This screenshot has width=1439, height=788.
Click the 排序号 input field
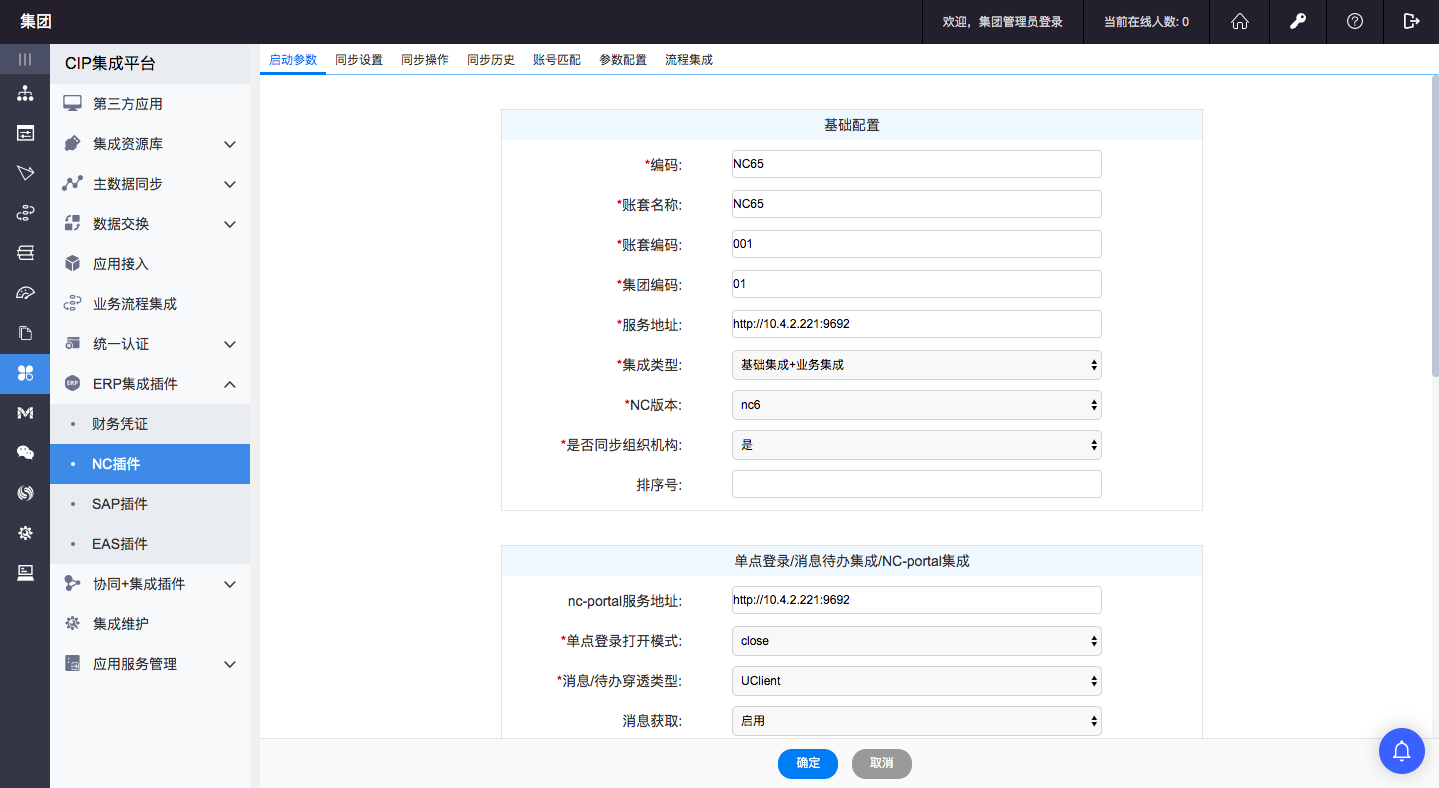(x=916, y=485)
